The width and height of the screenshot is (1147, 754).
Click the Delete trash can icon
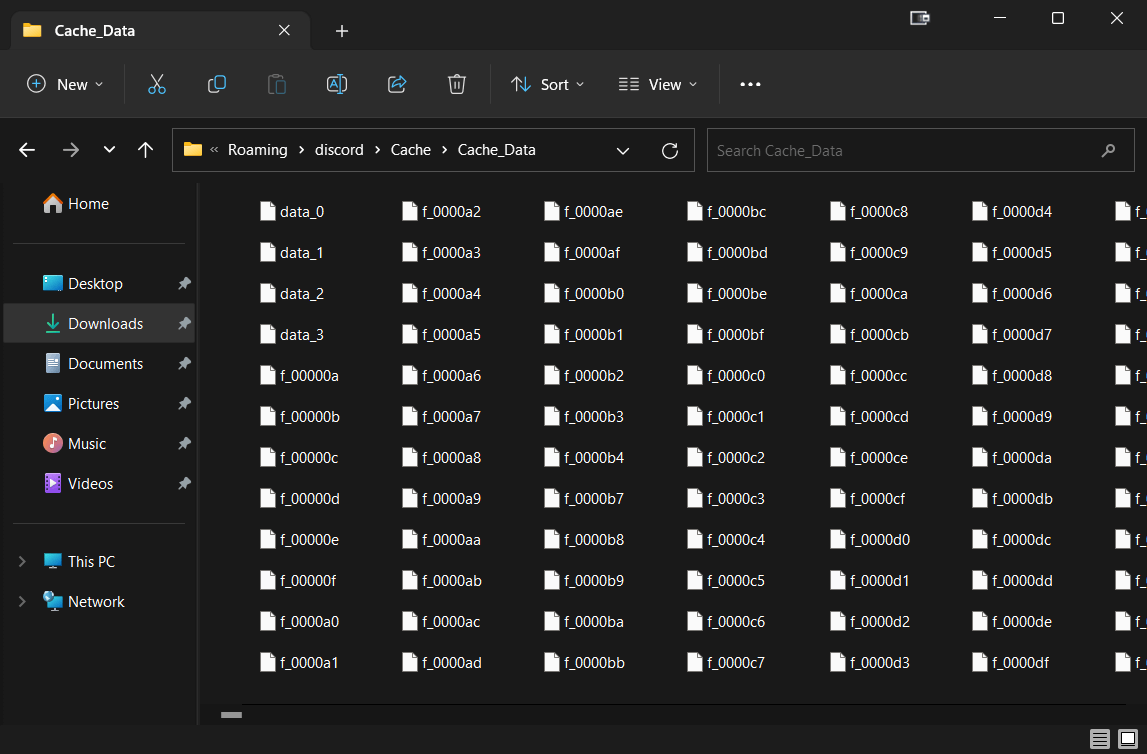(x=456, y=84)
